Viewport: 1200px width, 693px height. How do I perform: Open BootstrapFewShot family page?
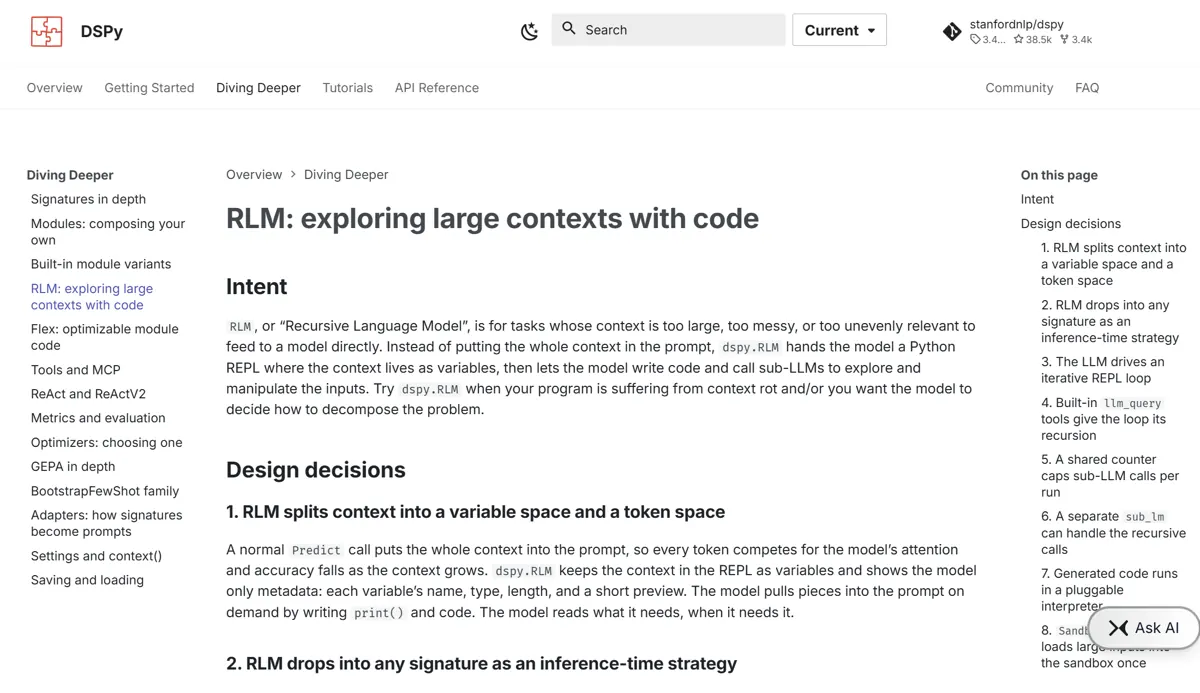105,491
